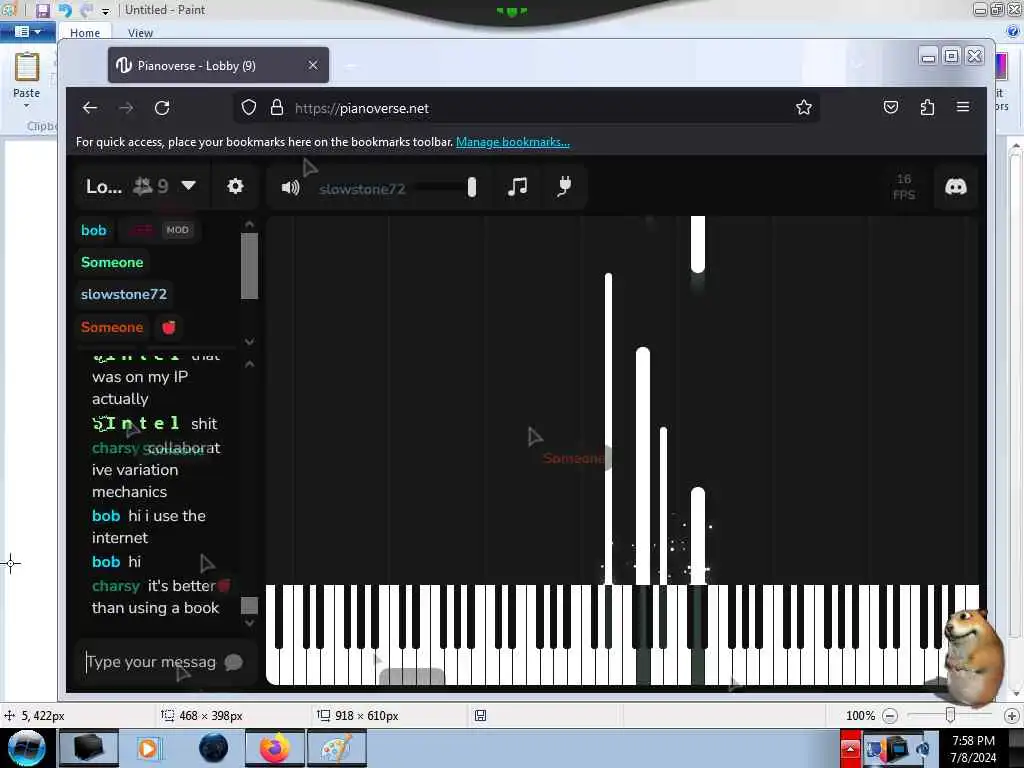Open the MIDI plug connection icon
Screen dimensions: 1024x768
tap(565, 187)
